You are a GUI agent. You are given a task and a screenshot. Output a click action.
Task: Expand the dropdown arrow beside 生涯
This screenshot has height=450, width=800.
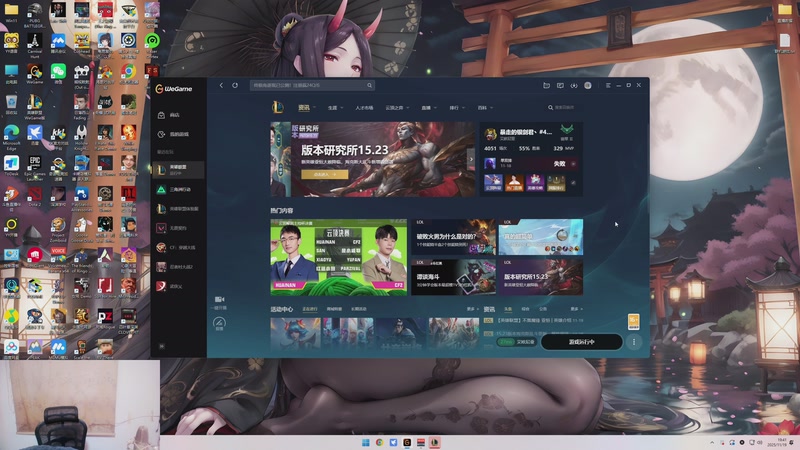[x=342, y=108]
